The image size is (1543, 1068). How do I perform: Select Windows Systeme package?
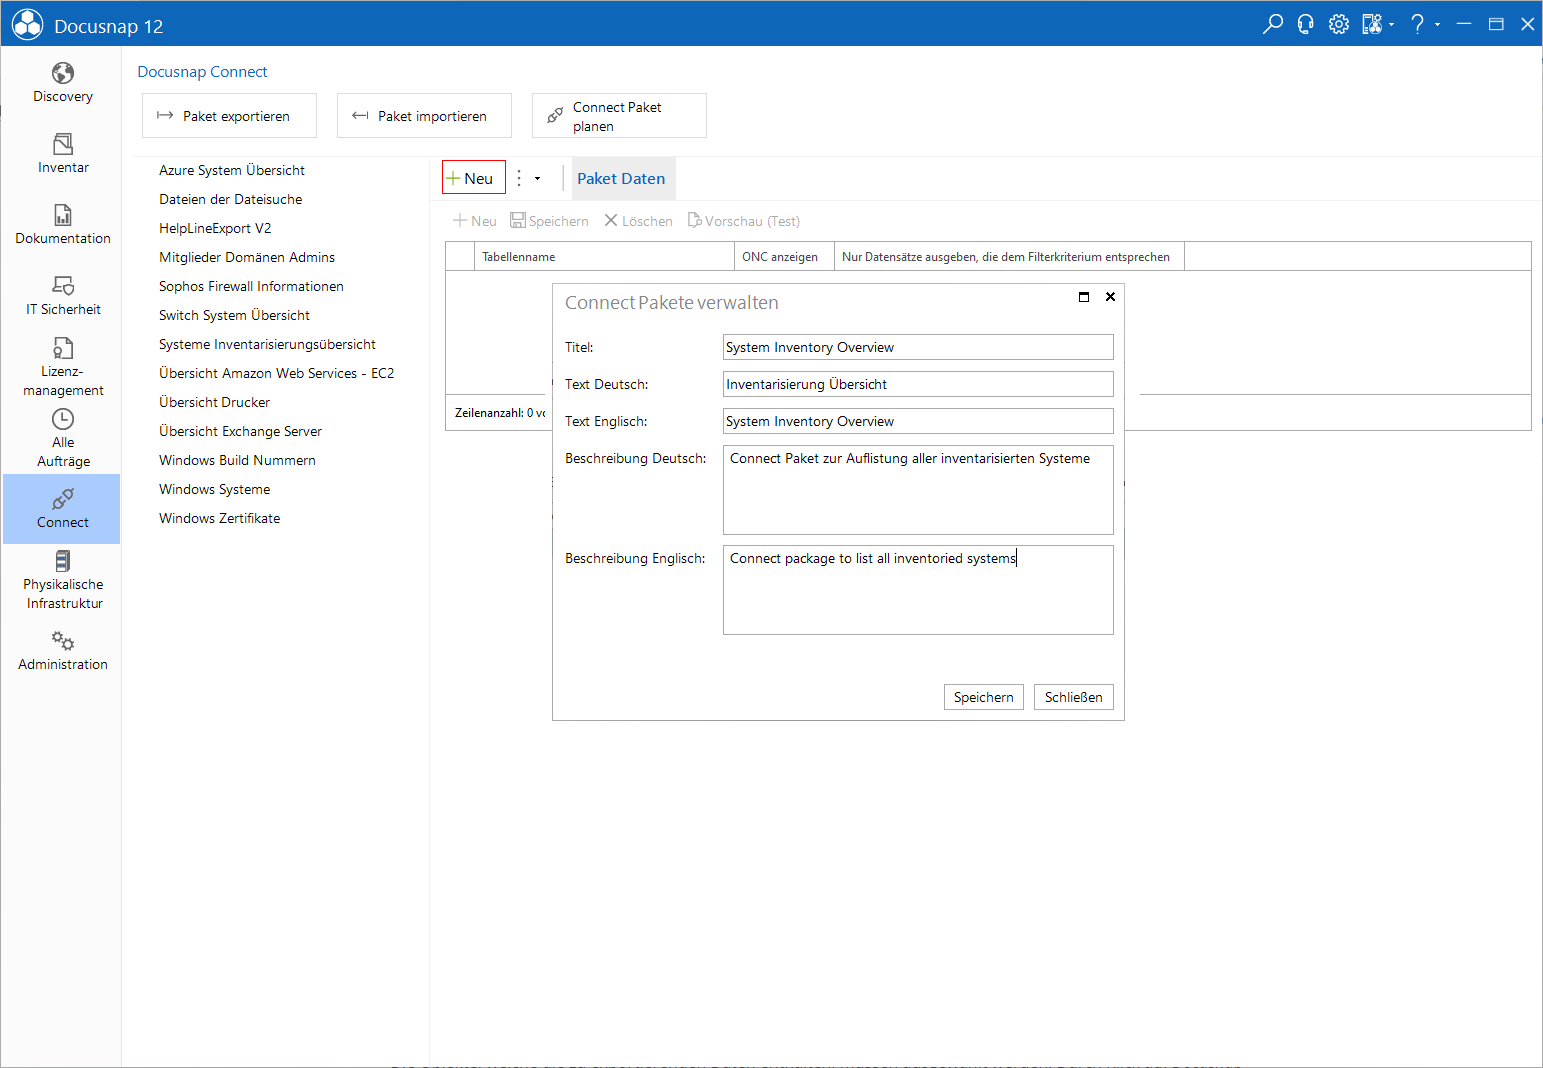215,489
